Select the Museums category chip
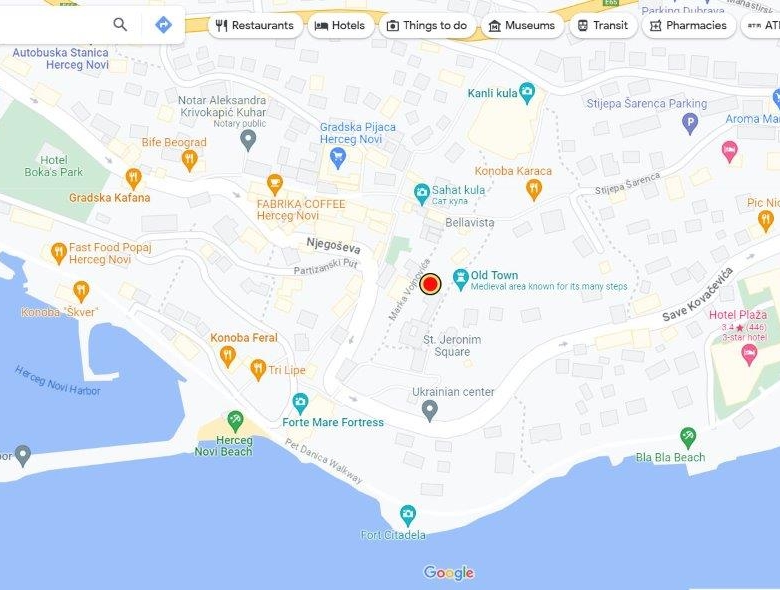The width and height of the screenshot is (780, 590). tap(522, 25)
